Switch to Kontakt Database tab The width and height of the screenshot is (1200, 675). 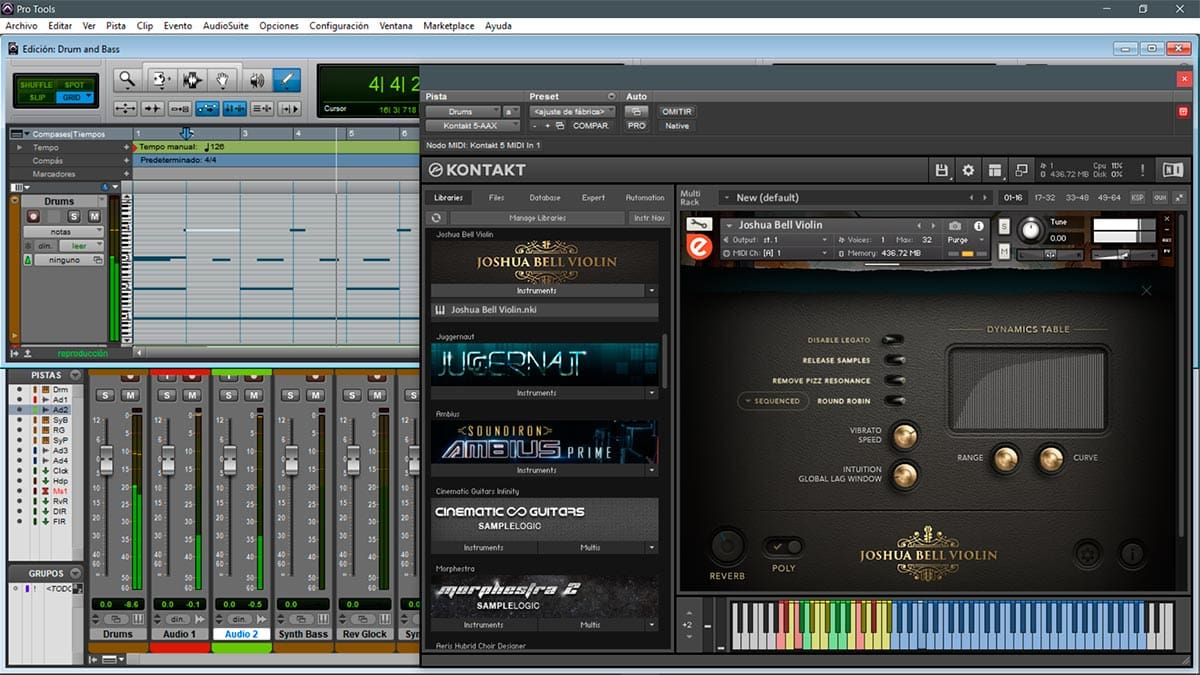click(x=545, y=198)
